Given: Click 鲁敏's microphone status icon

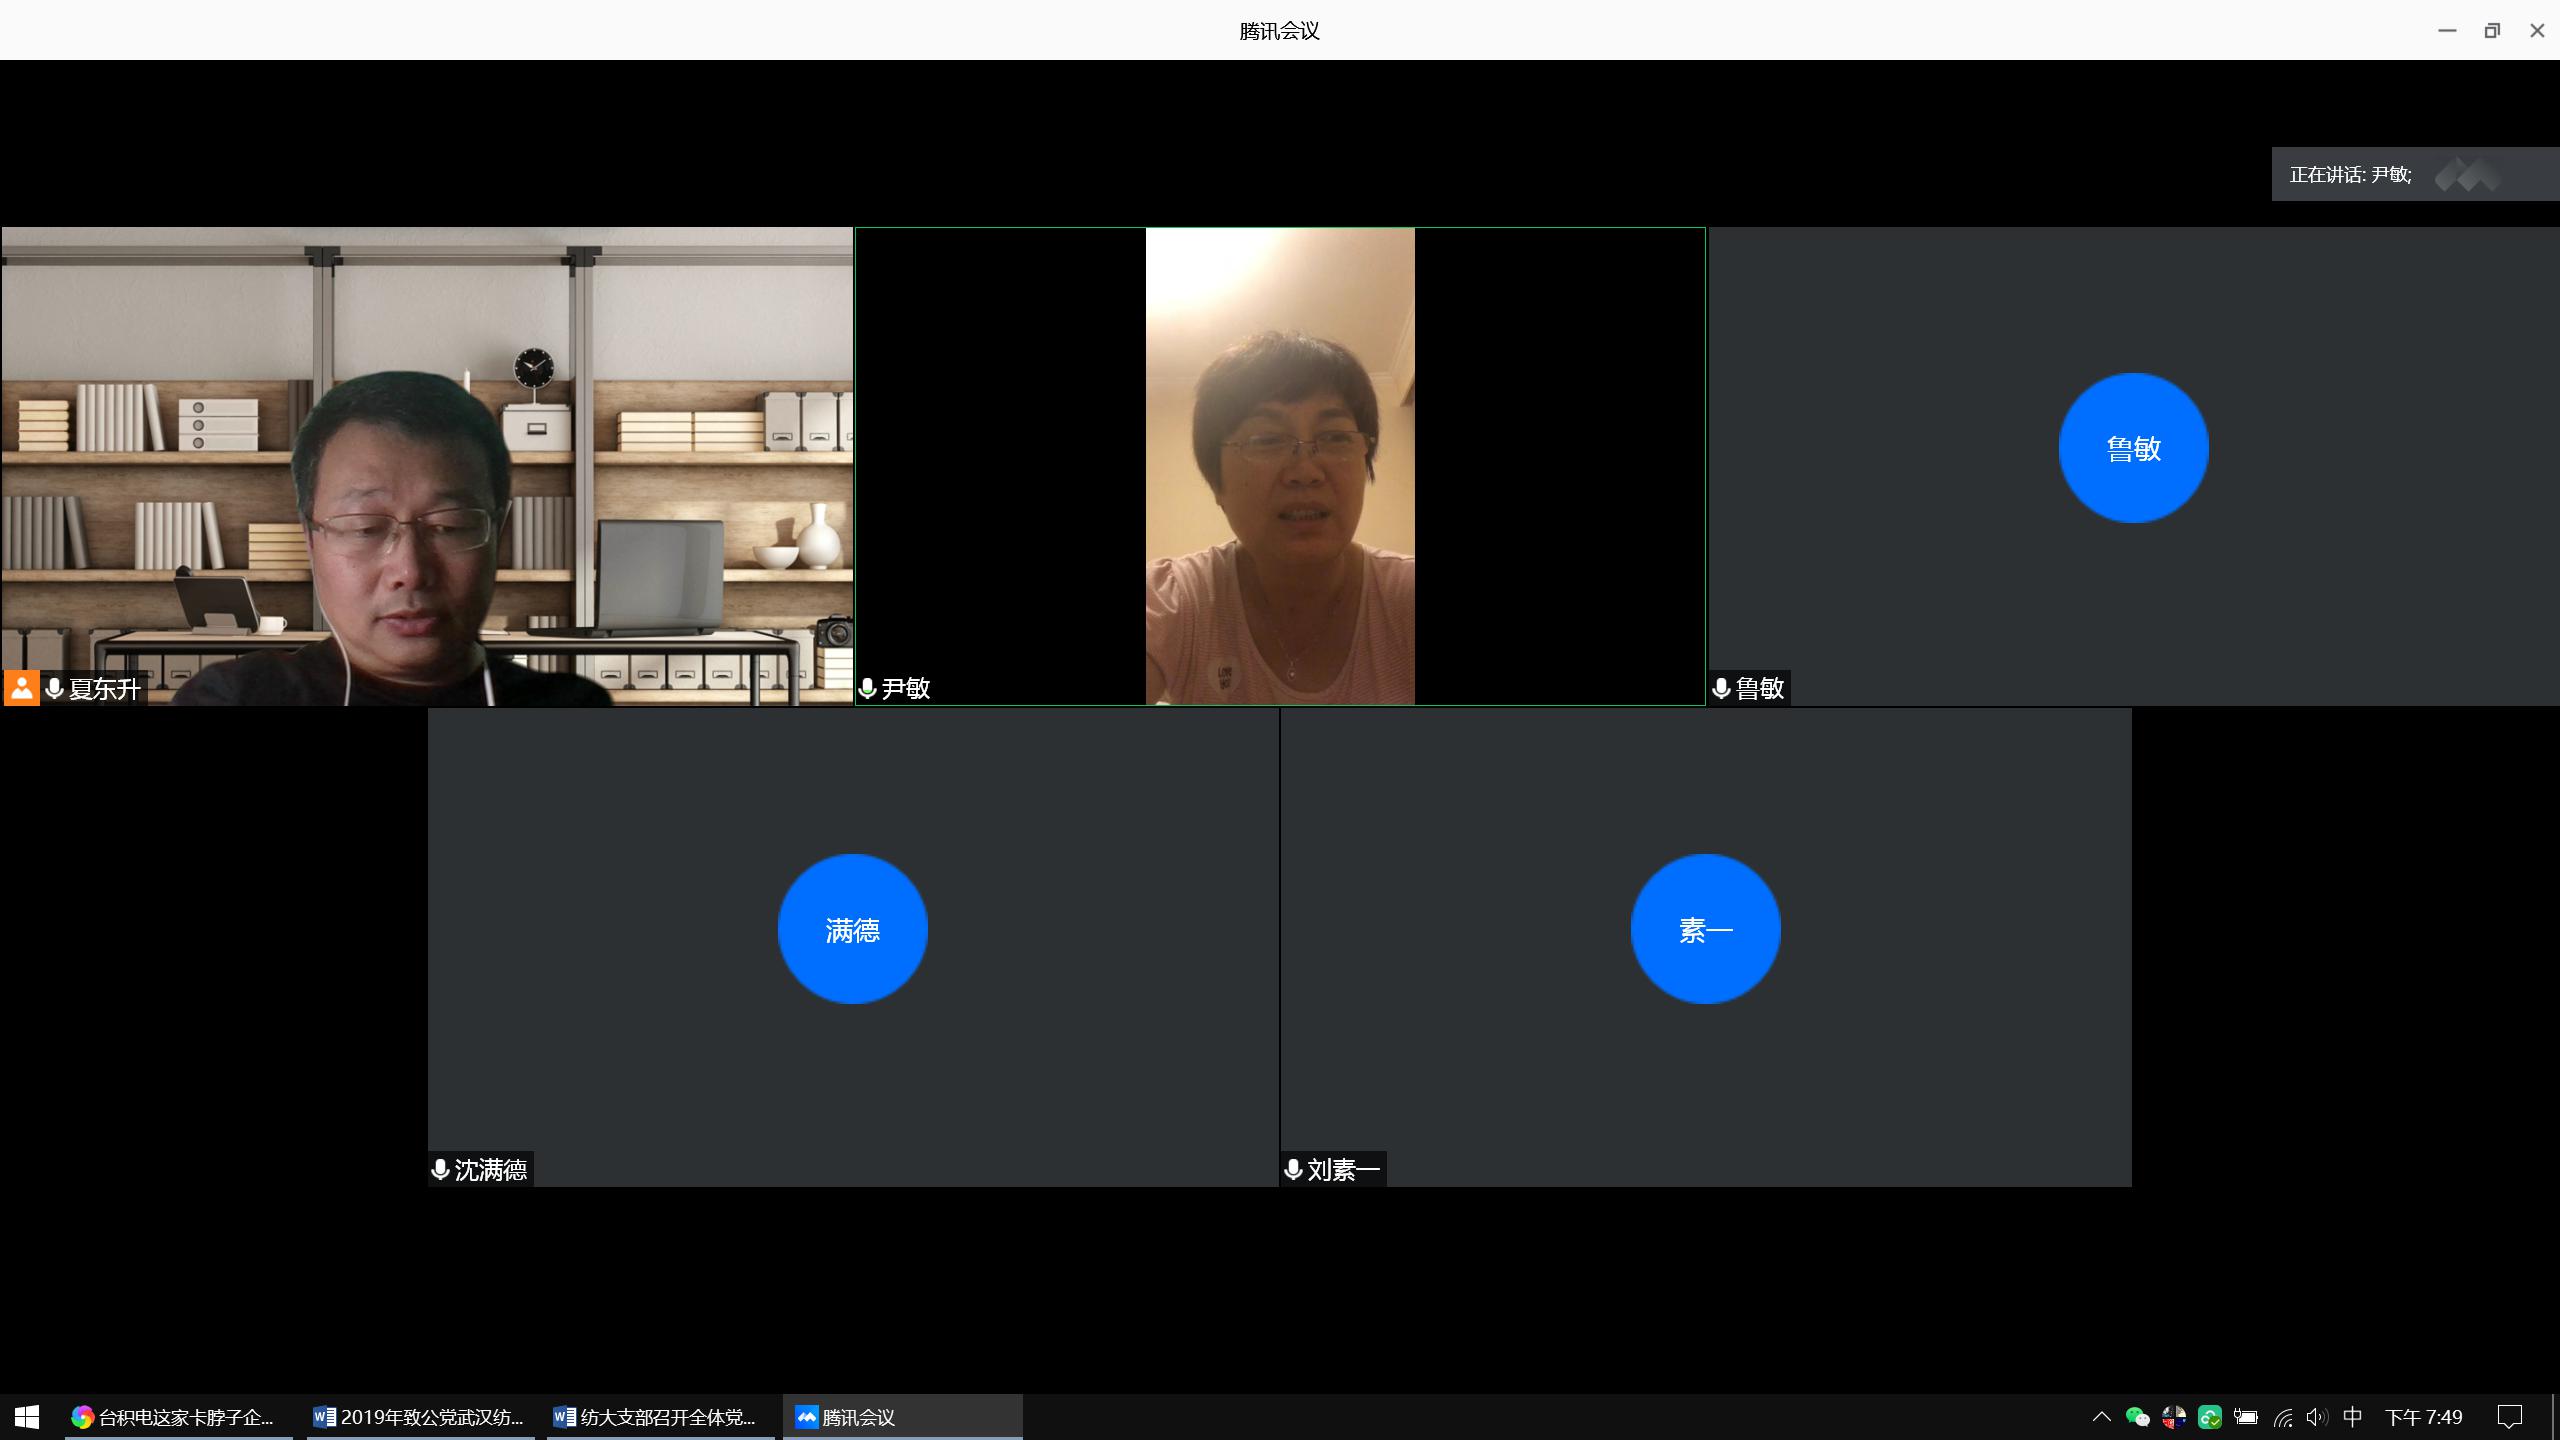Looking at the screenshot, I should [x=1721, y=688].
